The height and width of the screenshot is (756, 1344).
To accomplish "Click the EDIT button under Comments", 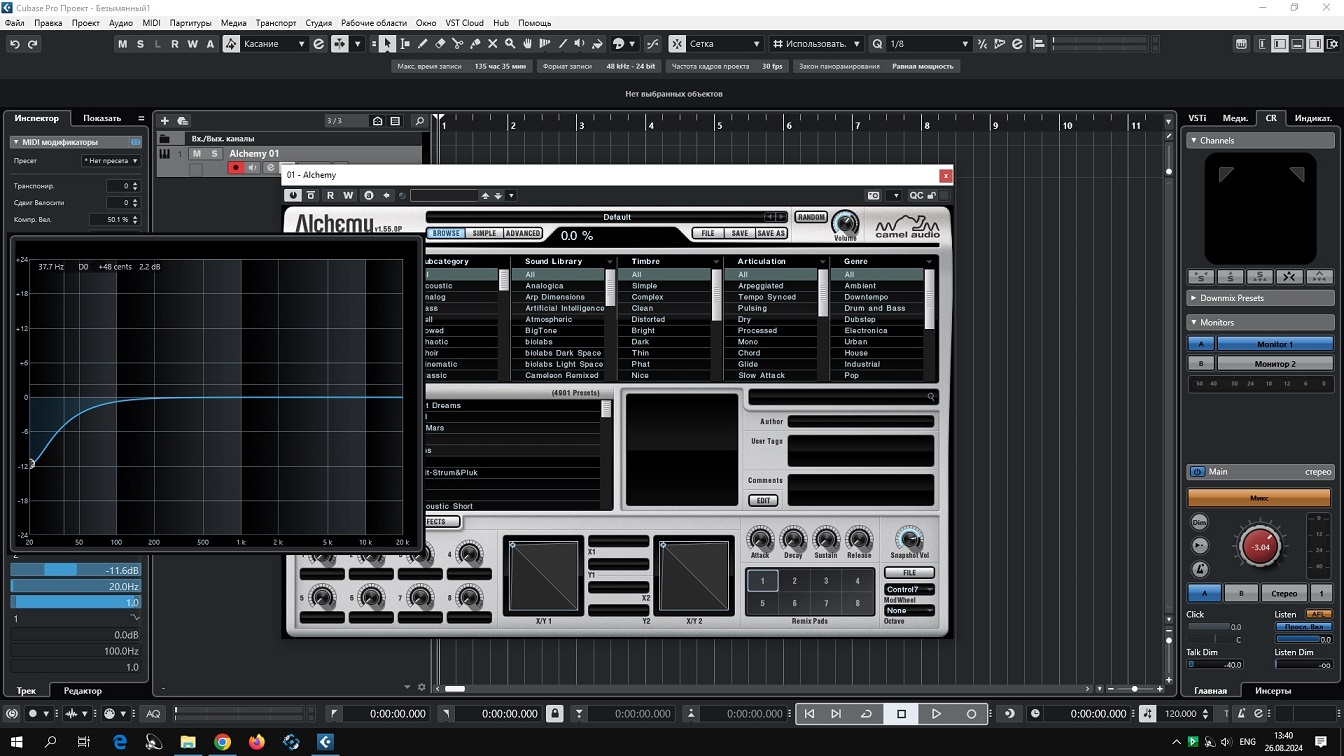I will click(x=763, y=500).
